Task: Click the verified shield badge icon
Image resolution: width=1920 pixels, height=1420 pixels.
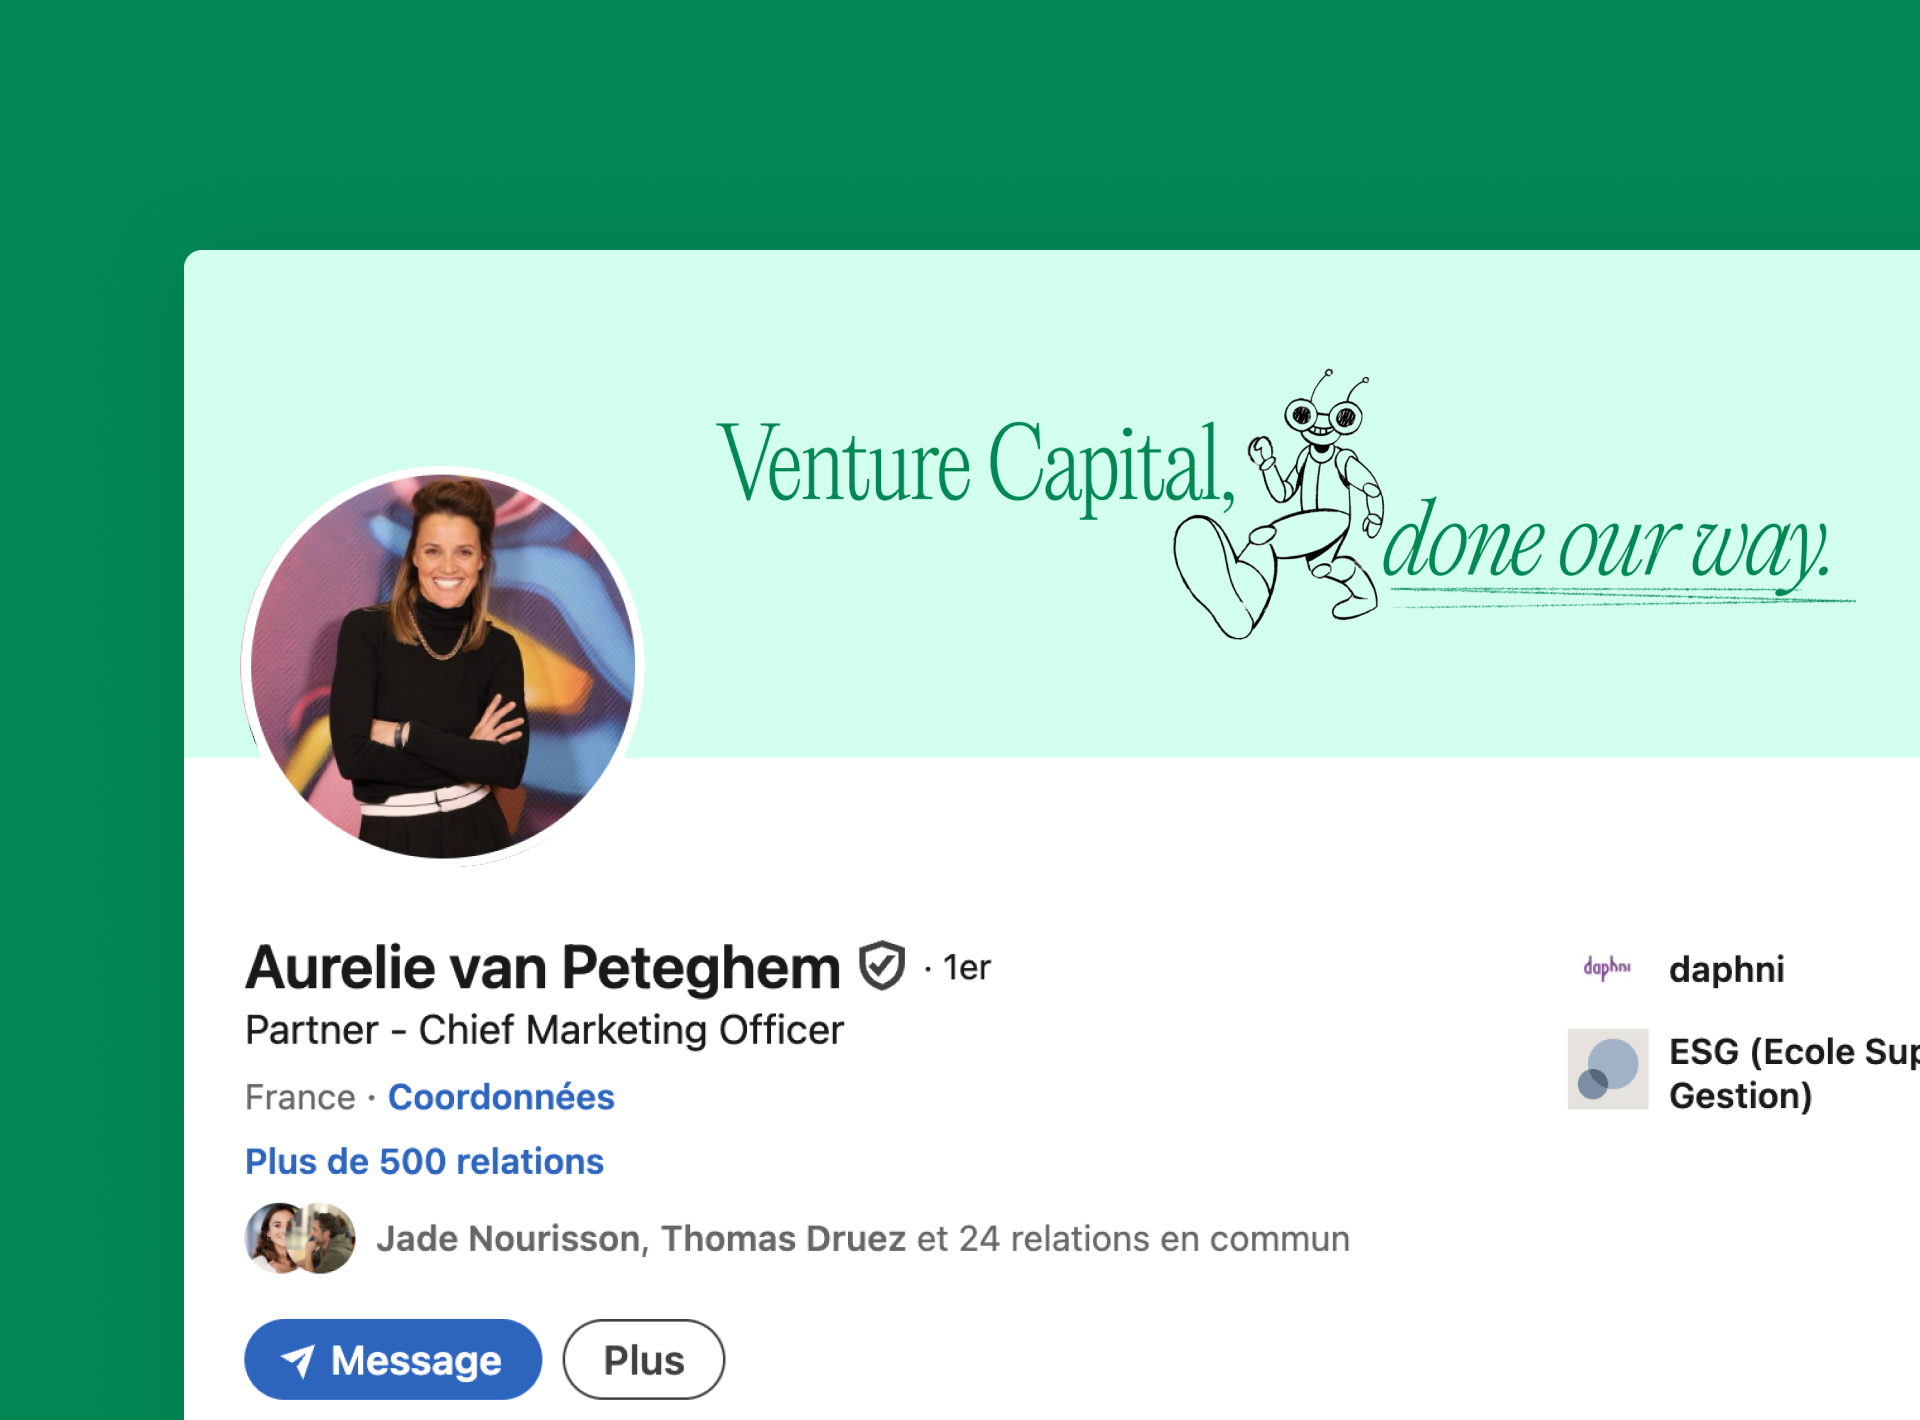Action: click(x=882, y=966)
